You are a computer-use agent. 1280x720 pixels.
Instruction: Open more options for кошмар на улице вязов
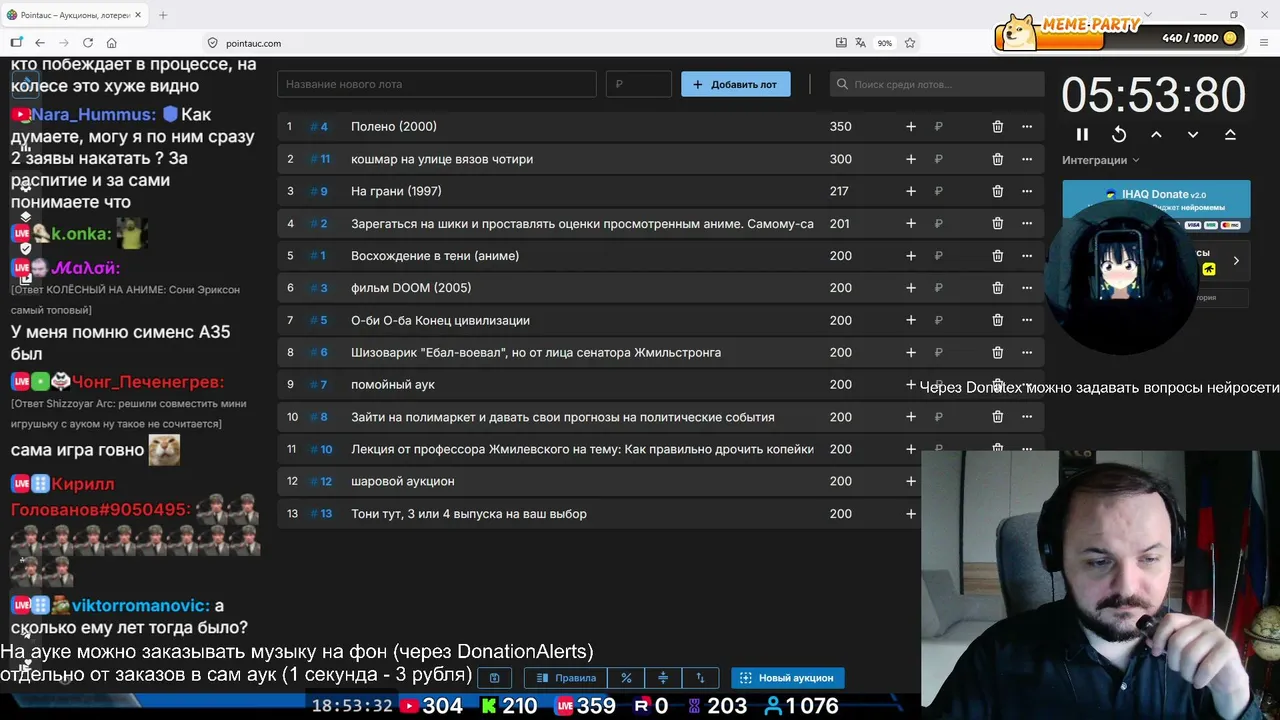tap(1027, 159)
